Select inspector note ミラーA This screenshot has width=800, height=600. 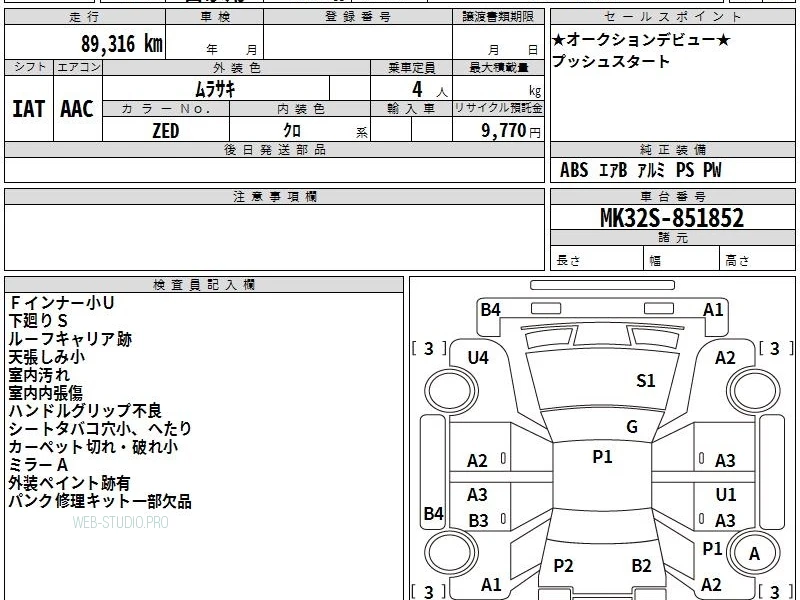click(x=38, y=465)
